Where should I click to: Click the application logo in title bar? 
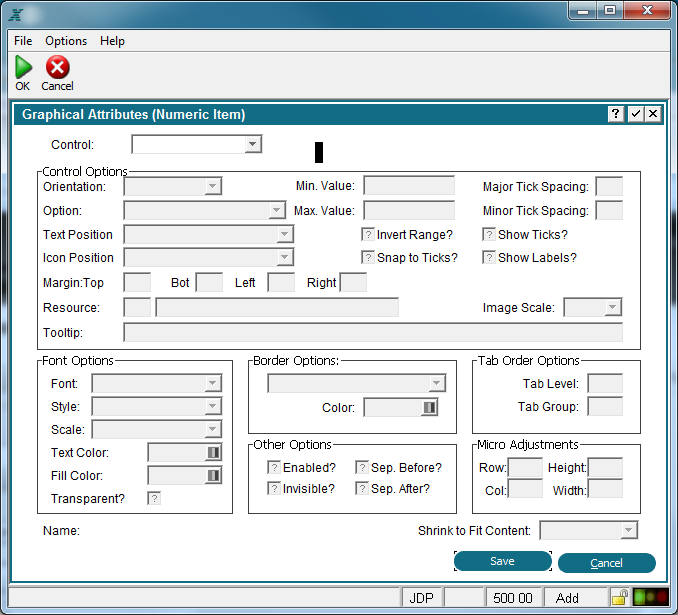coord(16,15)
